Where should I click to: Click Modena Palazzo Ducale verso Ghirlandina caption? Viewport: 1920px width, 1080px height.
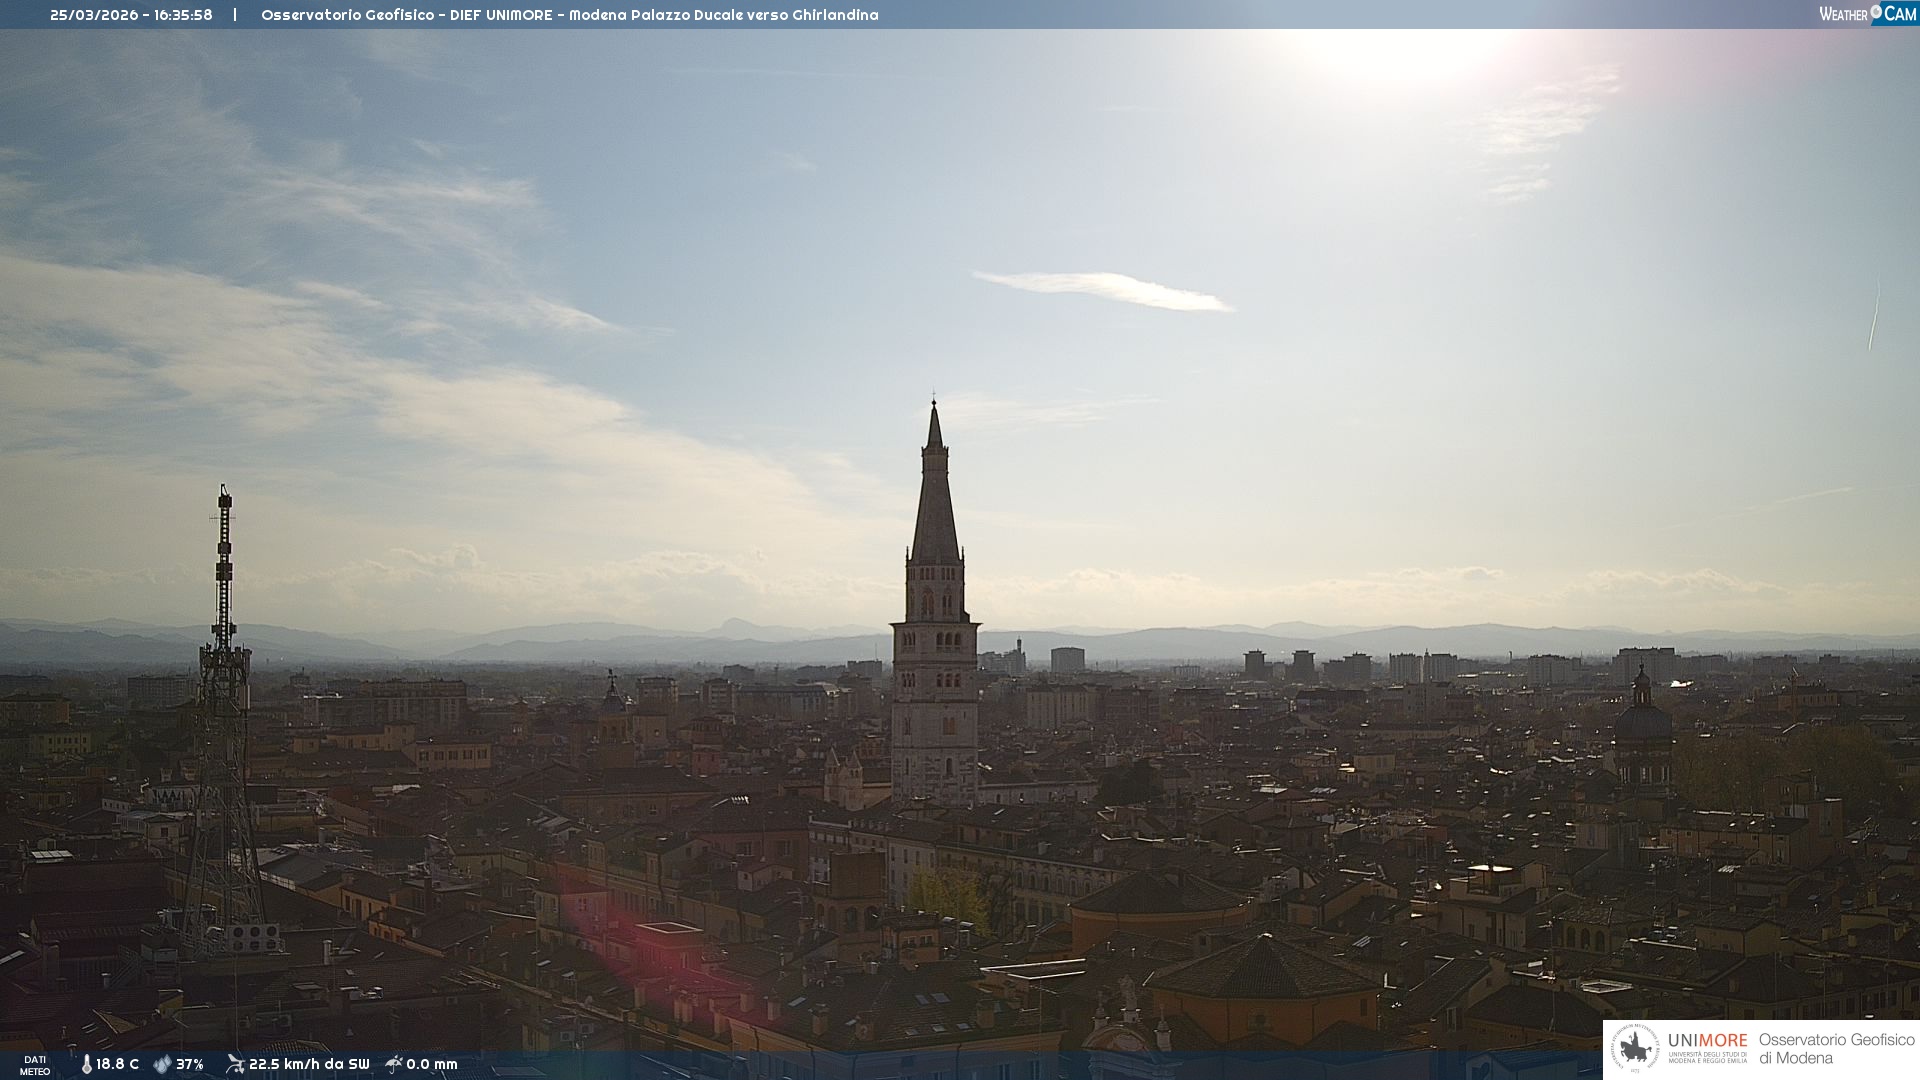point(723,15)
